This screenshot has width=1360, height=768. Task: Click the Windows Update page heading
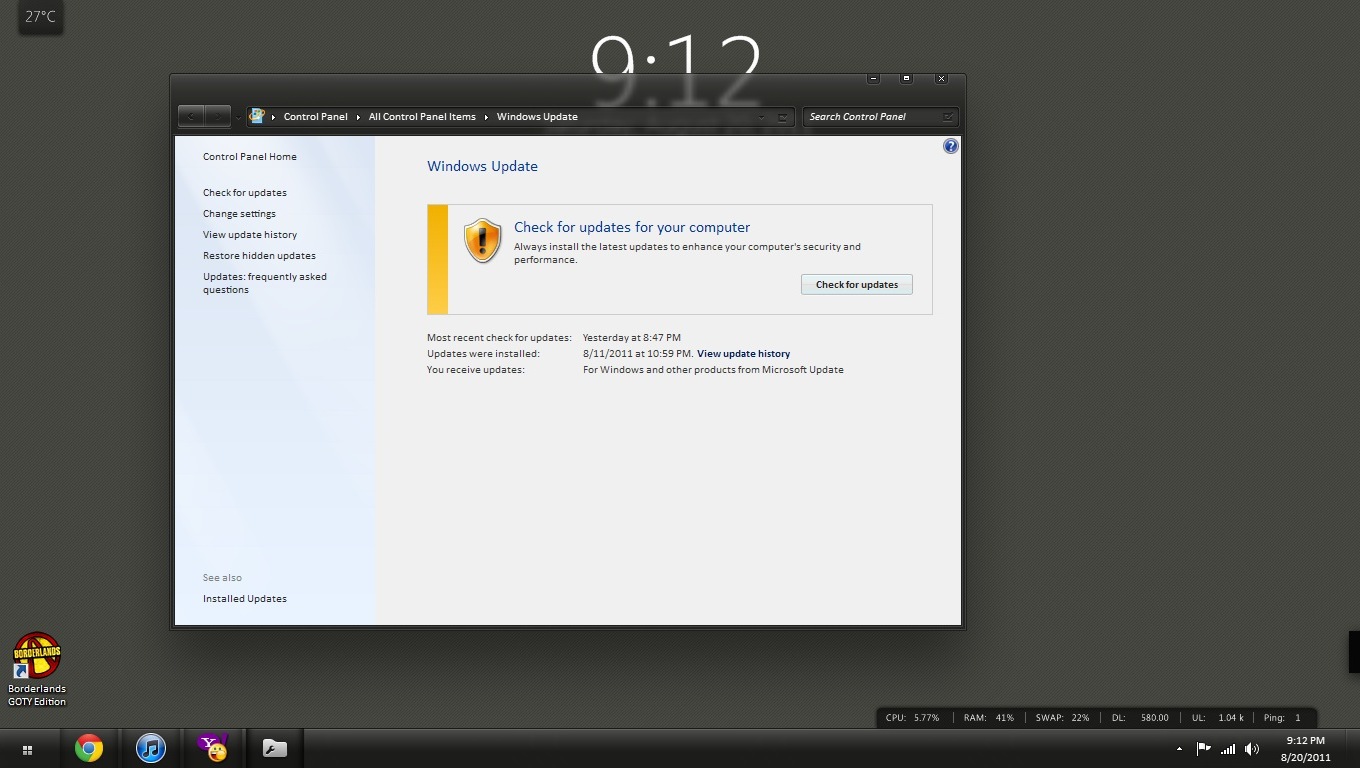pos(482,167)
